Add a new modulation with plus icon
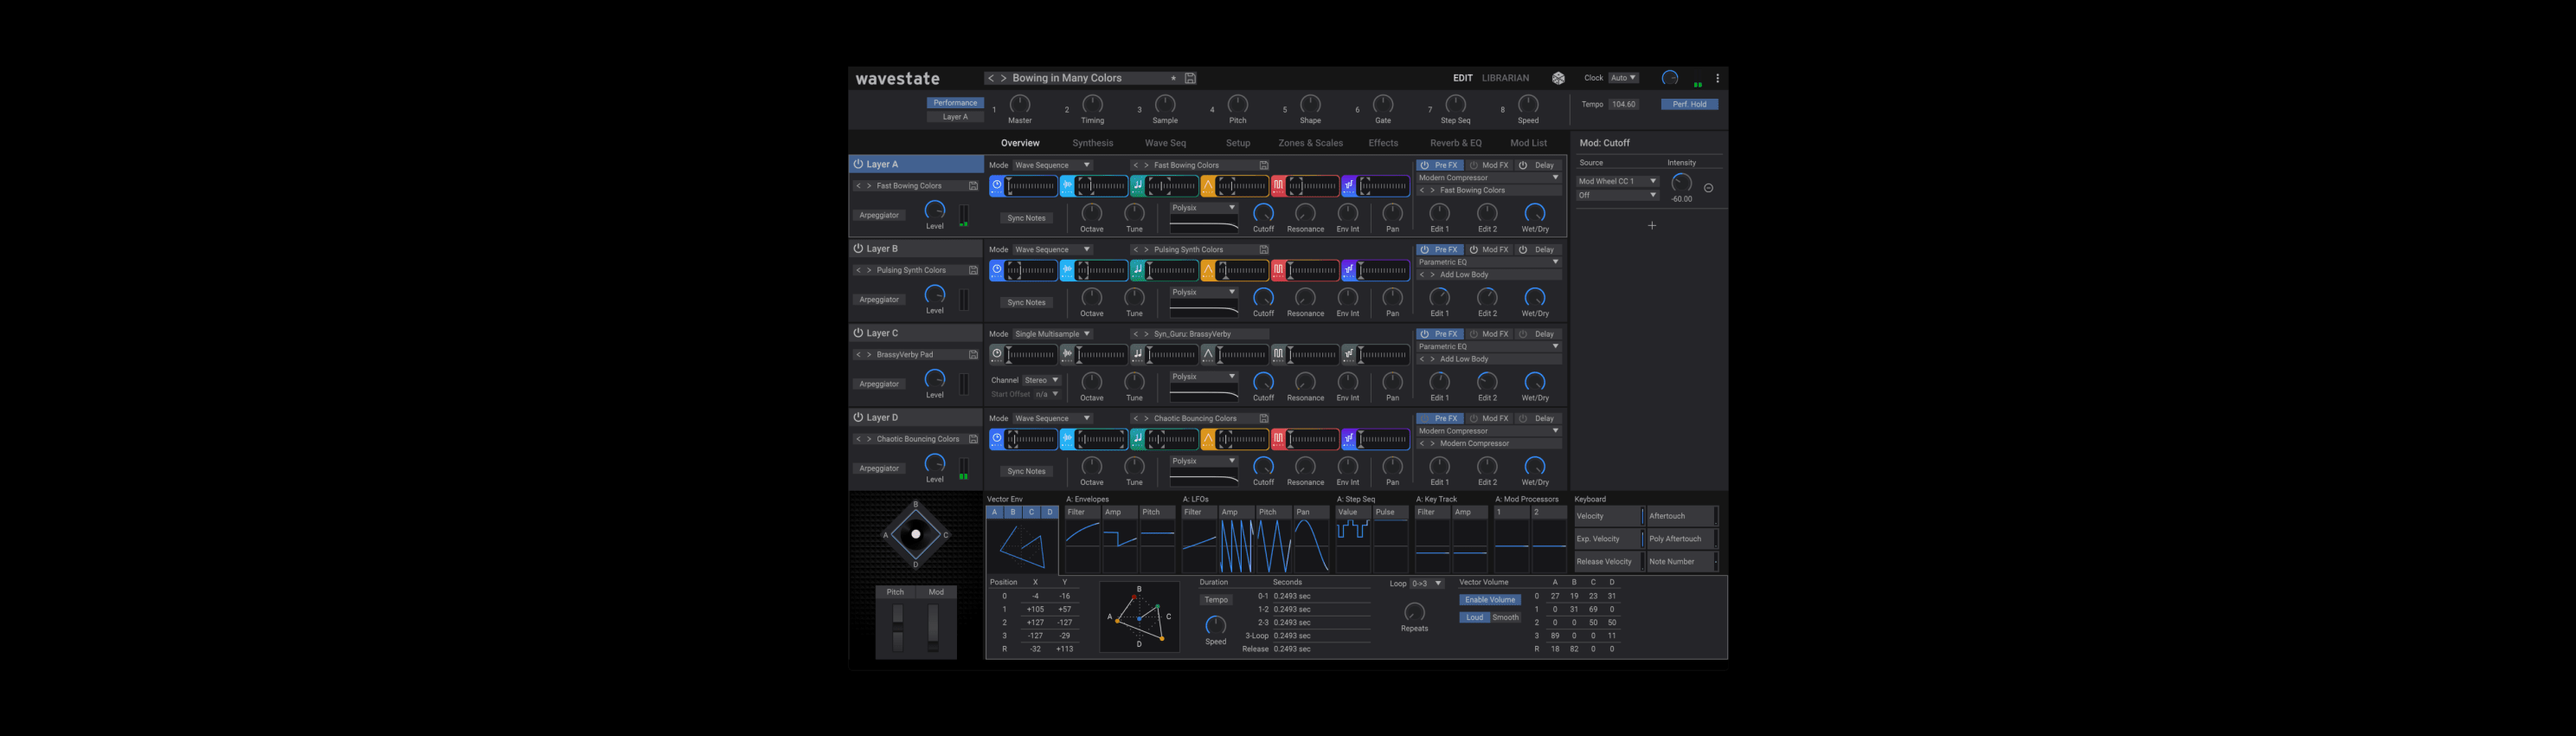The height and width of the screenshot is (736, 2576). 1652,225
